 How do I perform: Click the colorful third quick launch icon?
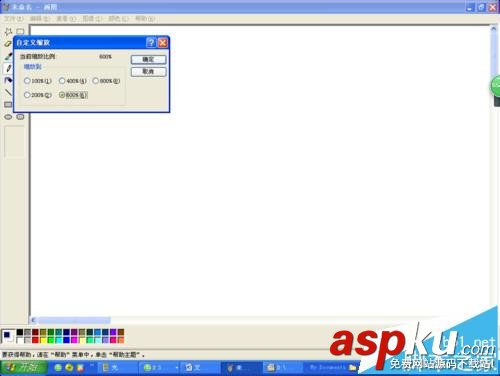(x=80, y=368)
